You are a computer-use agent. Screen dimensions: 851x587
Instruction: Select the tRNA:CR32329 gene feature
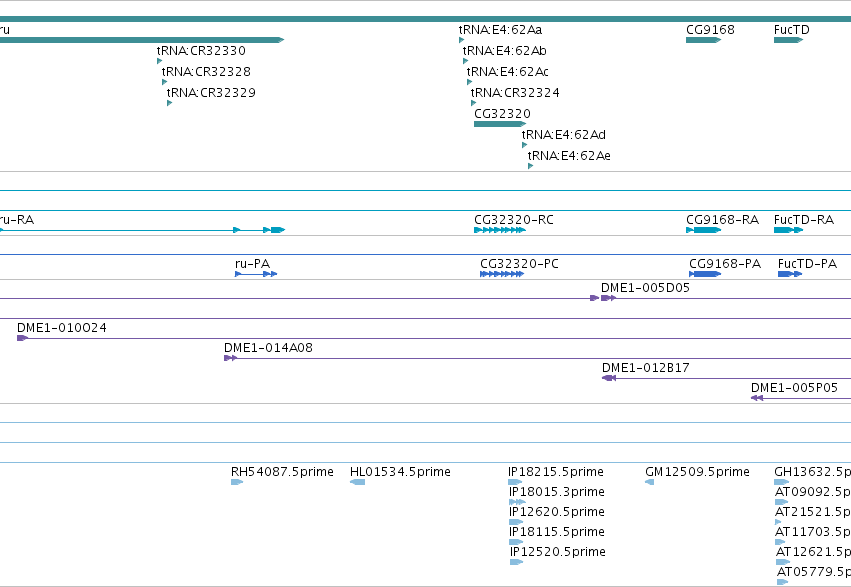(169, 103)
